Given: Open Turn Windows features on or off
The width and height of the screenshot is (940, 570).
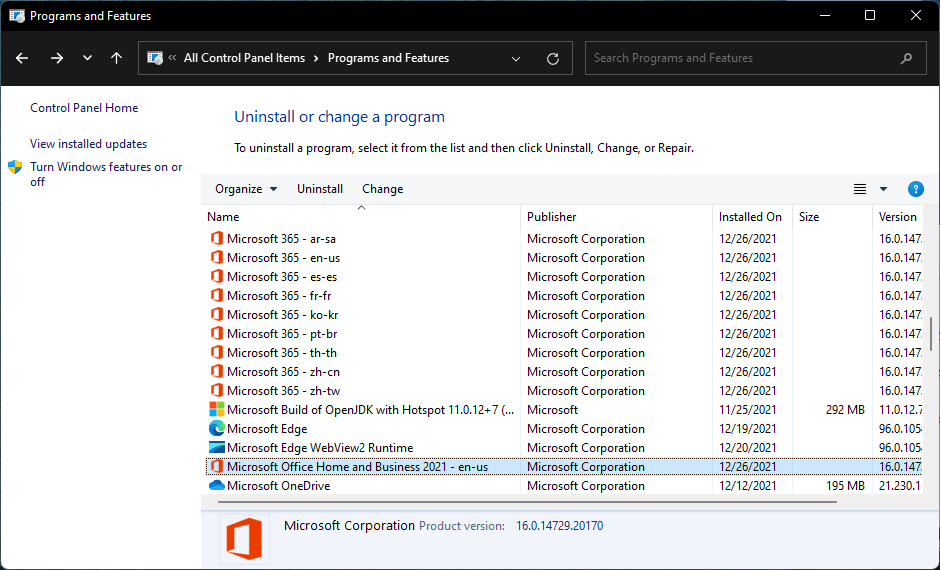Looking at the screenshot, I should [106, 174].
